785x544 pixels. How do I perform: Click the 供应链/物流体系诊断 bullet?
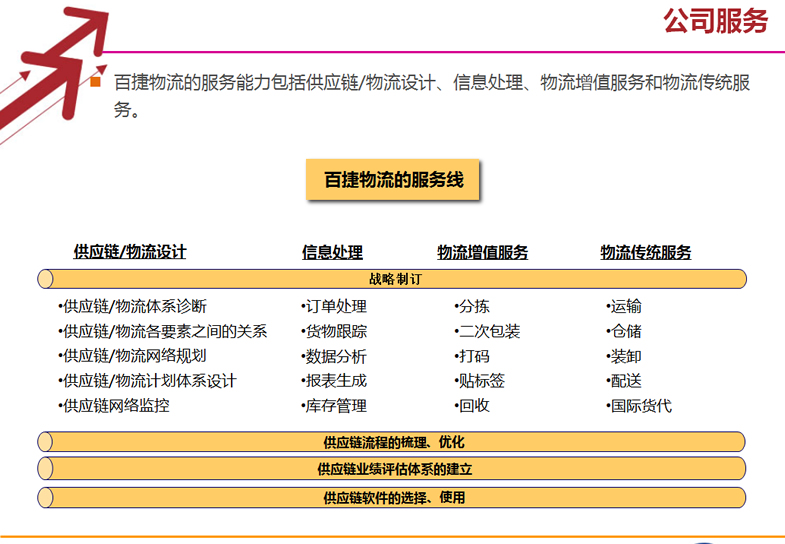[x=132, y=306]
